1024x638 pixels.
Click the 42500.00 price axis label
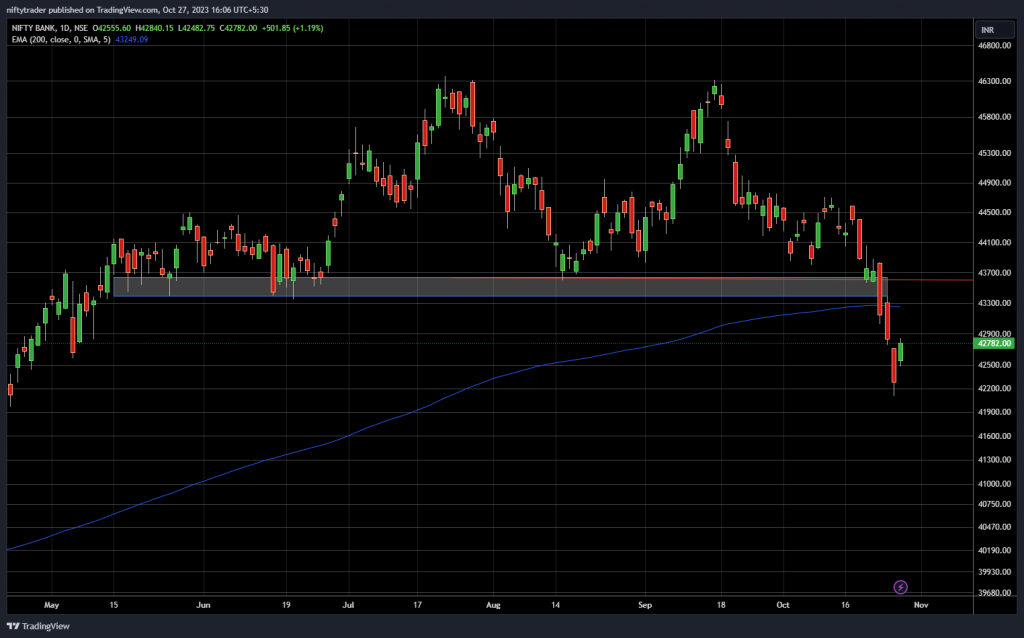(994, 364)
